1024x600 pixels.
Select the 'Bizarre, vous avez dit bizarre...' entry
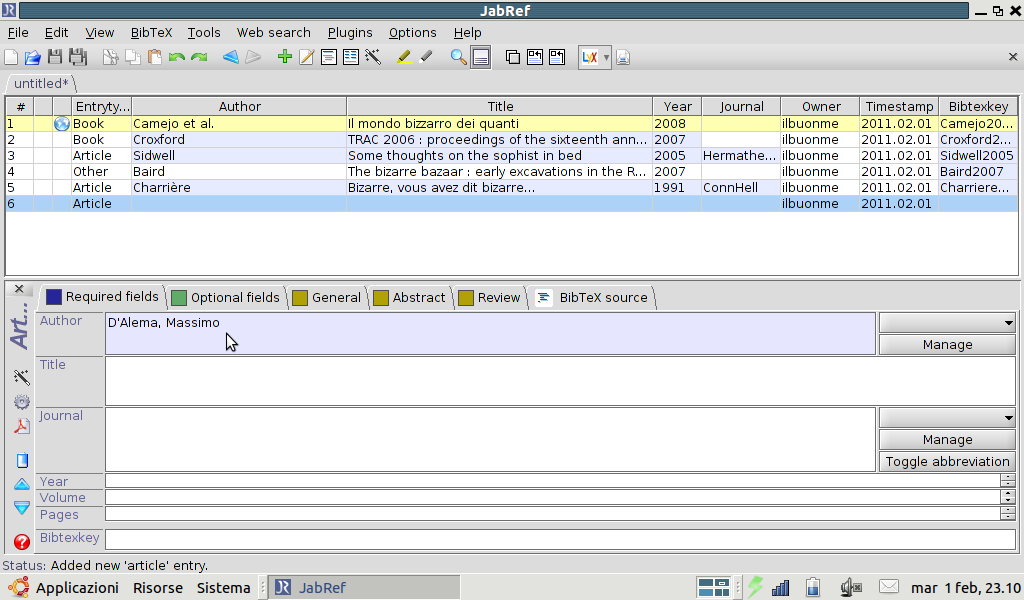511,187
